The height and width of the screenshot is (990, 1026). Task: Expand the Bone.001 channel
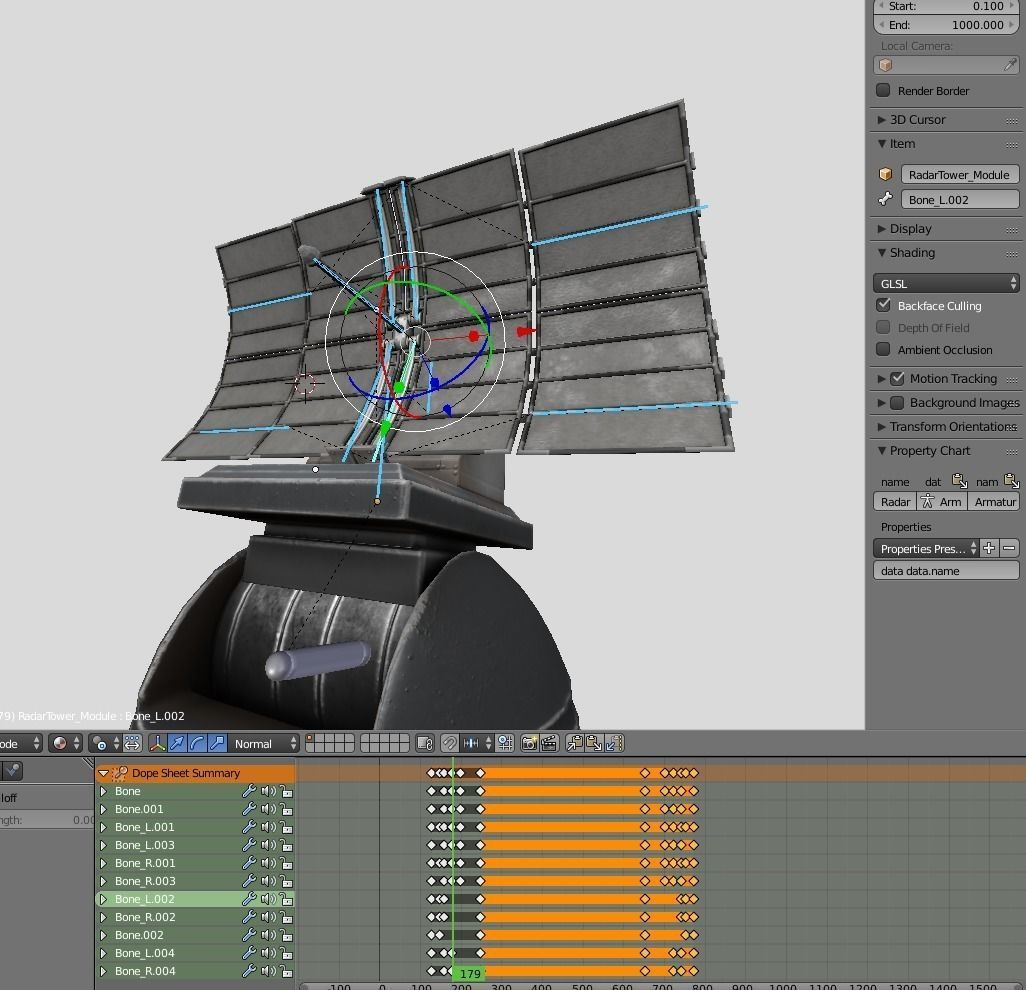(103, 809)
